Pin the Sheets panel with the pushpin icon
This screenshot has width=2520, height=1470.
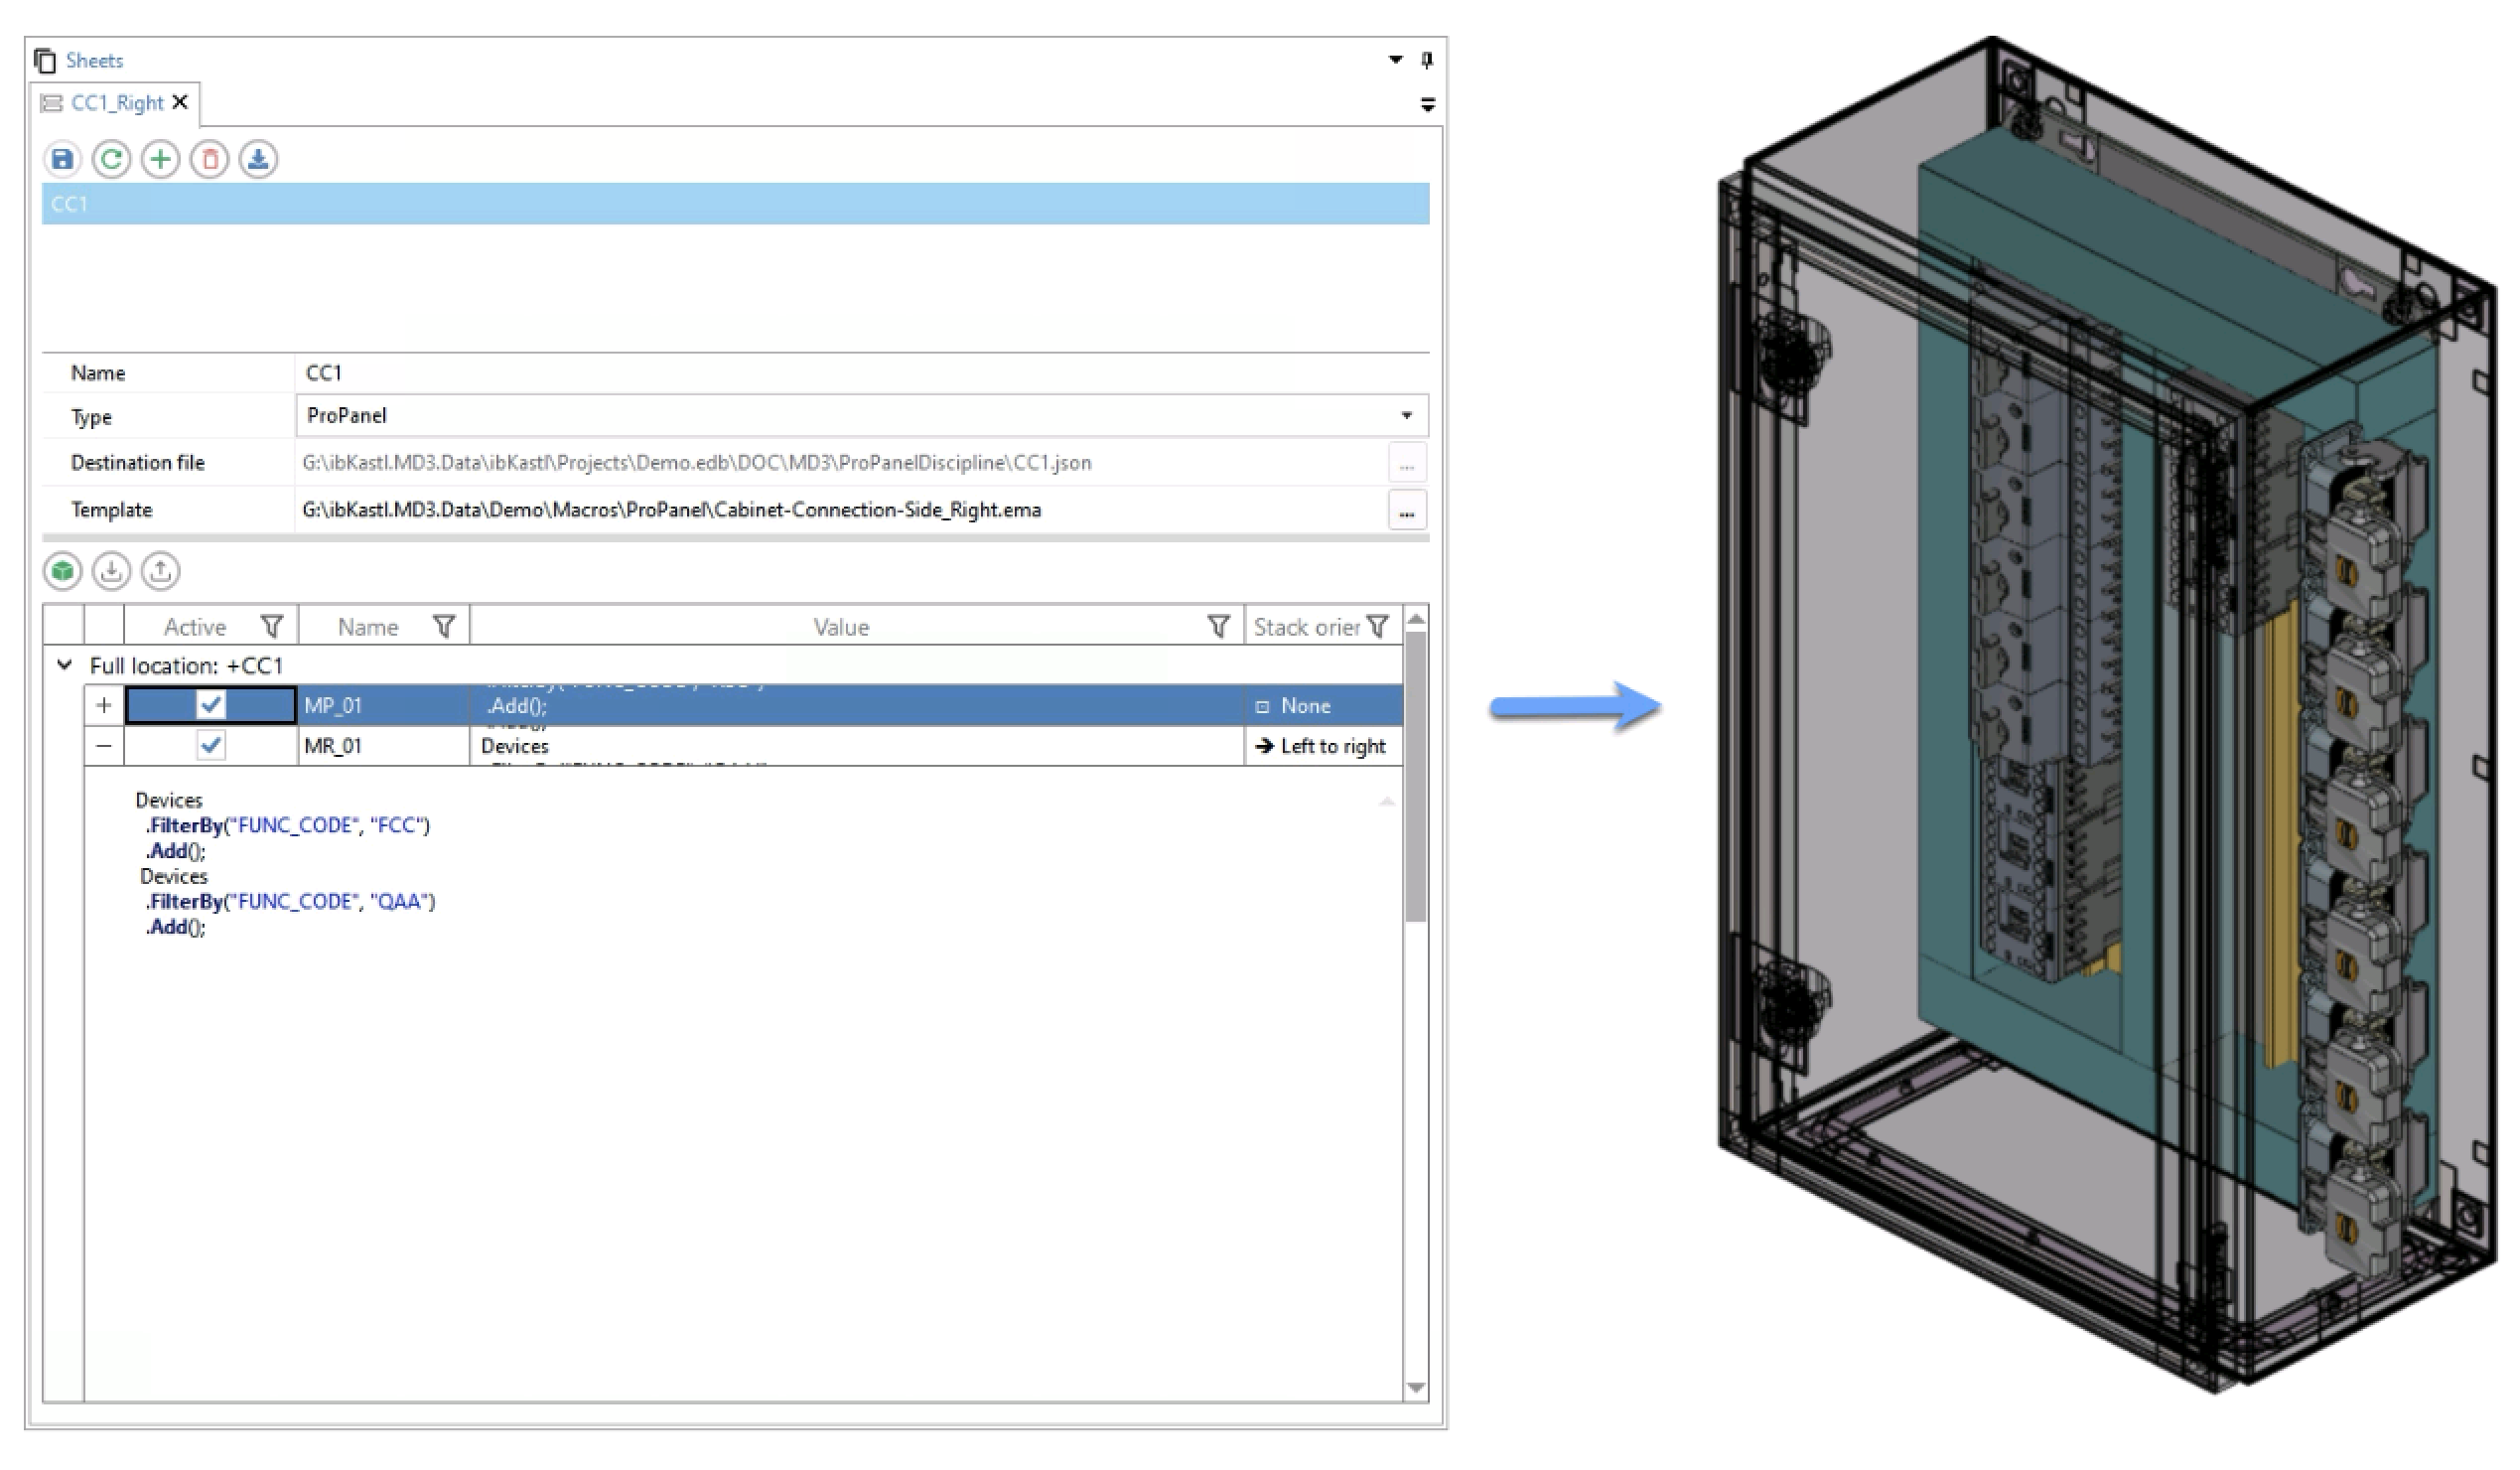(1427, 60)
